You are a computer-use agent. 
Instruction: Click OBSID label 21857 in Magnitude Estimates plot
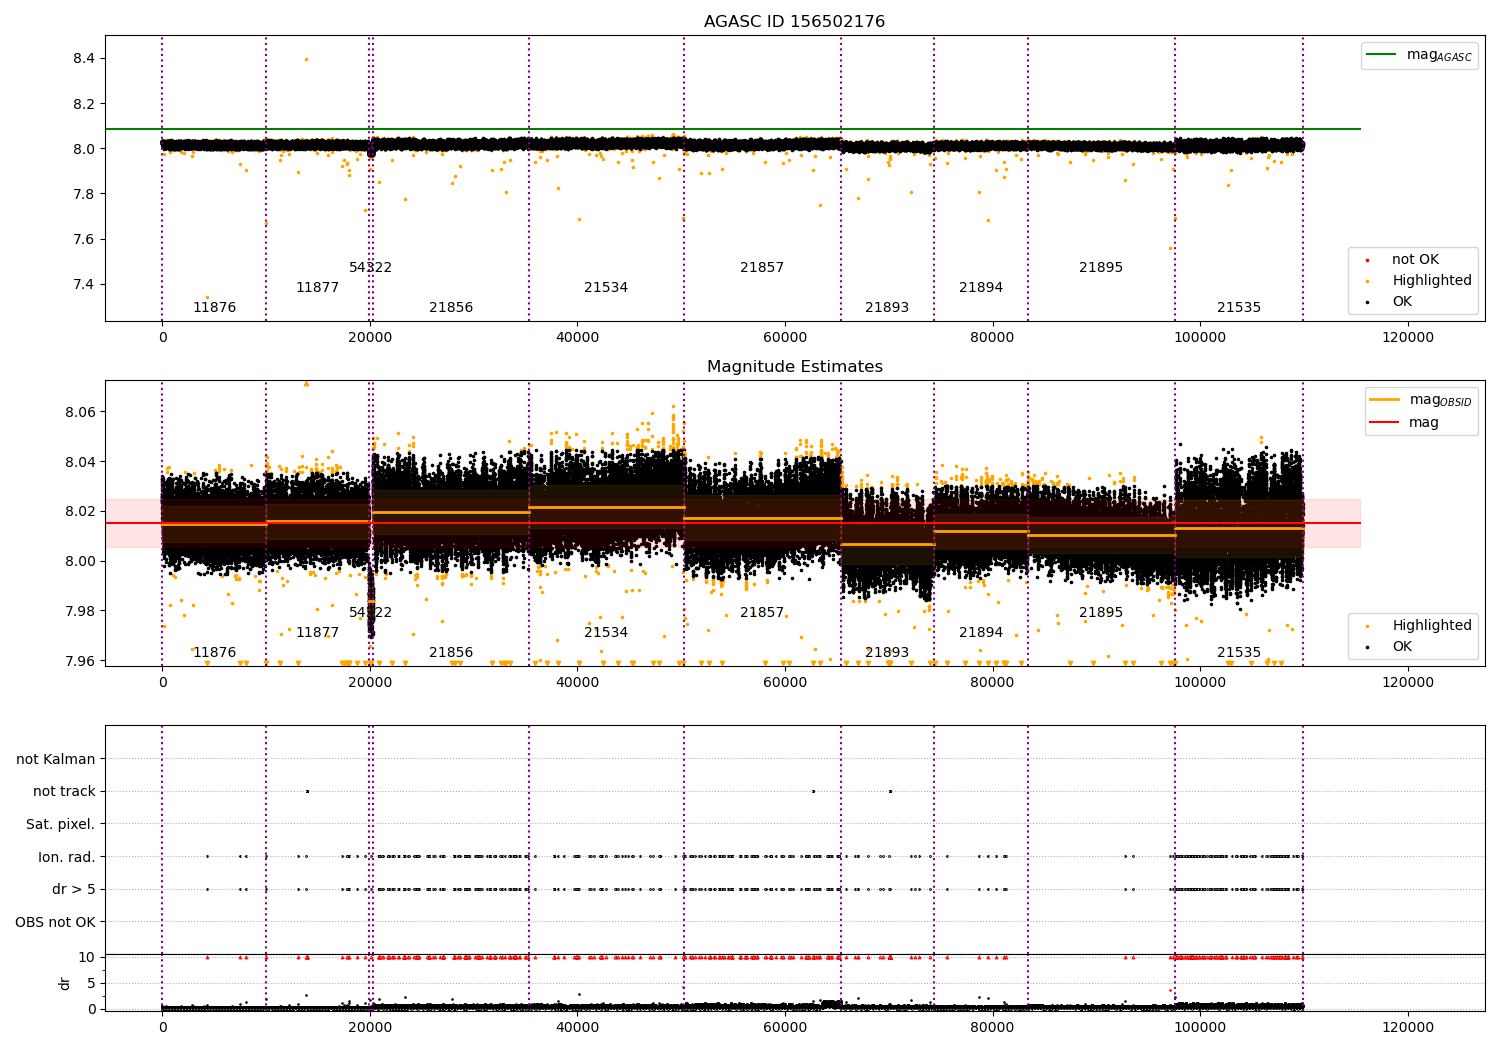[762, 613]
